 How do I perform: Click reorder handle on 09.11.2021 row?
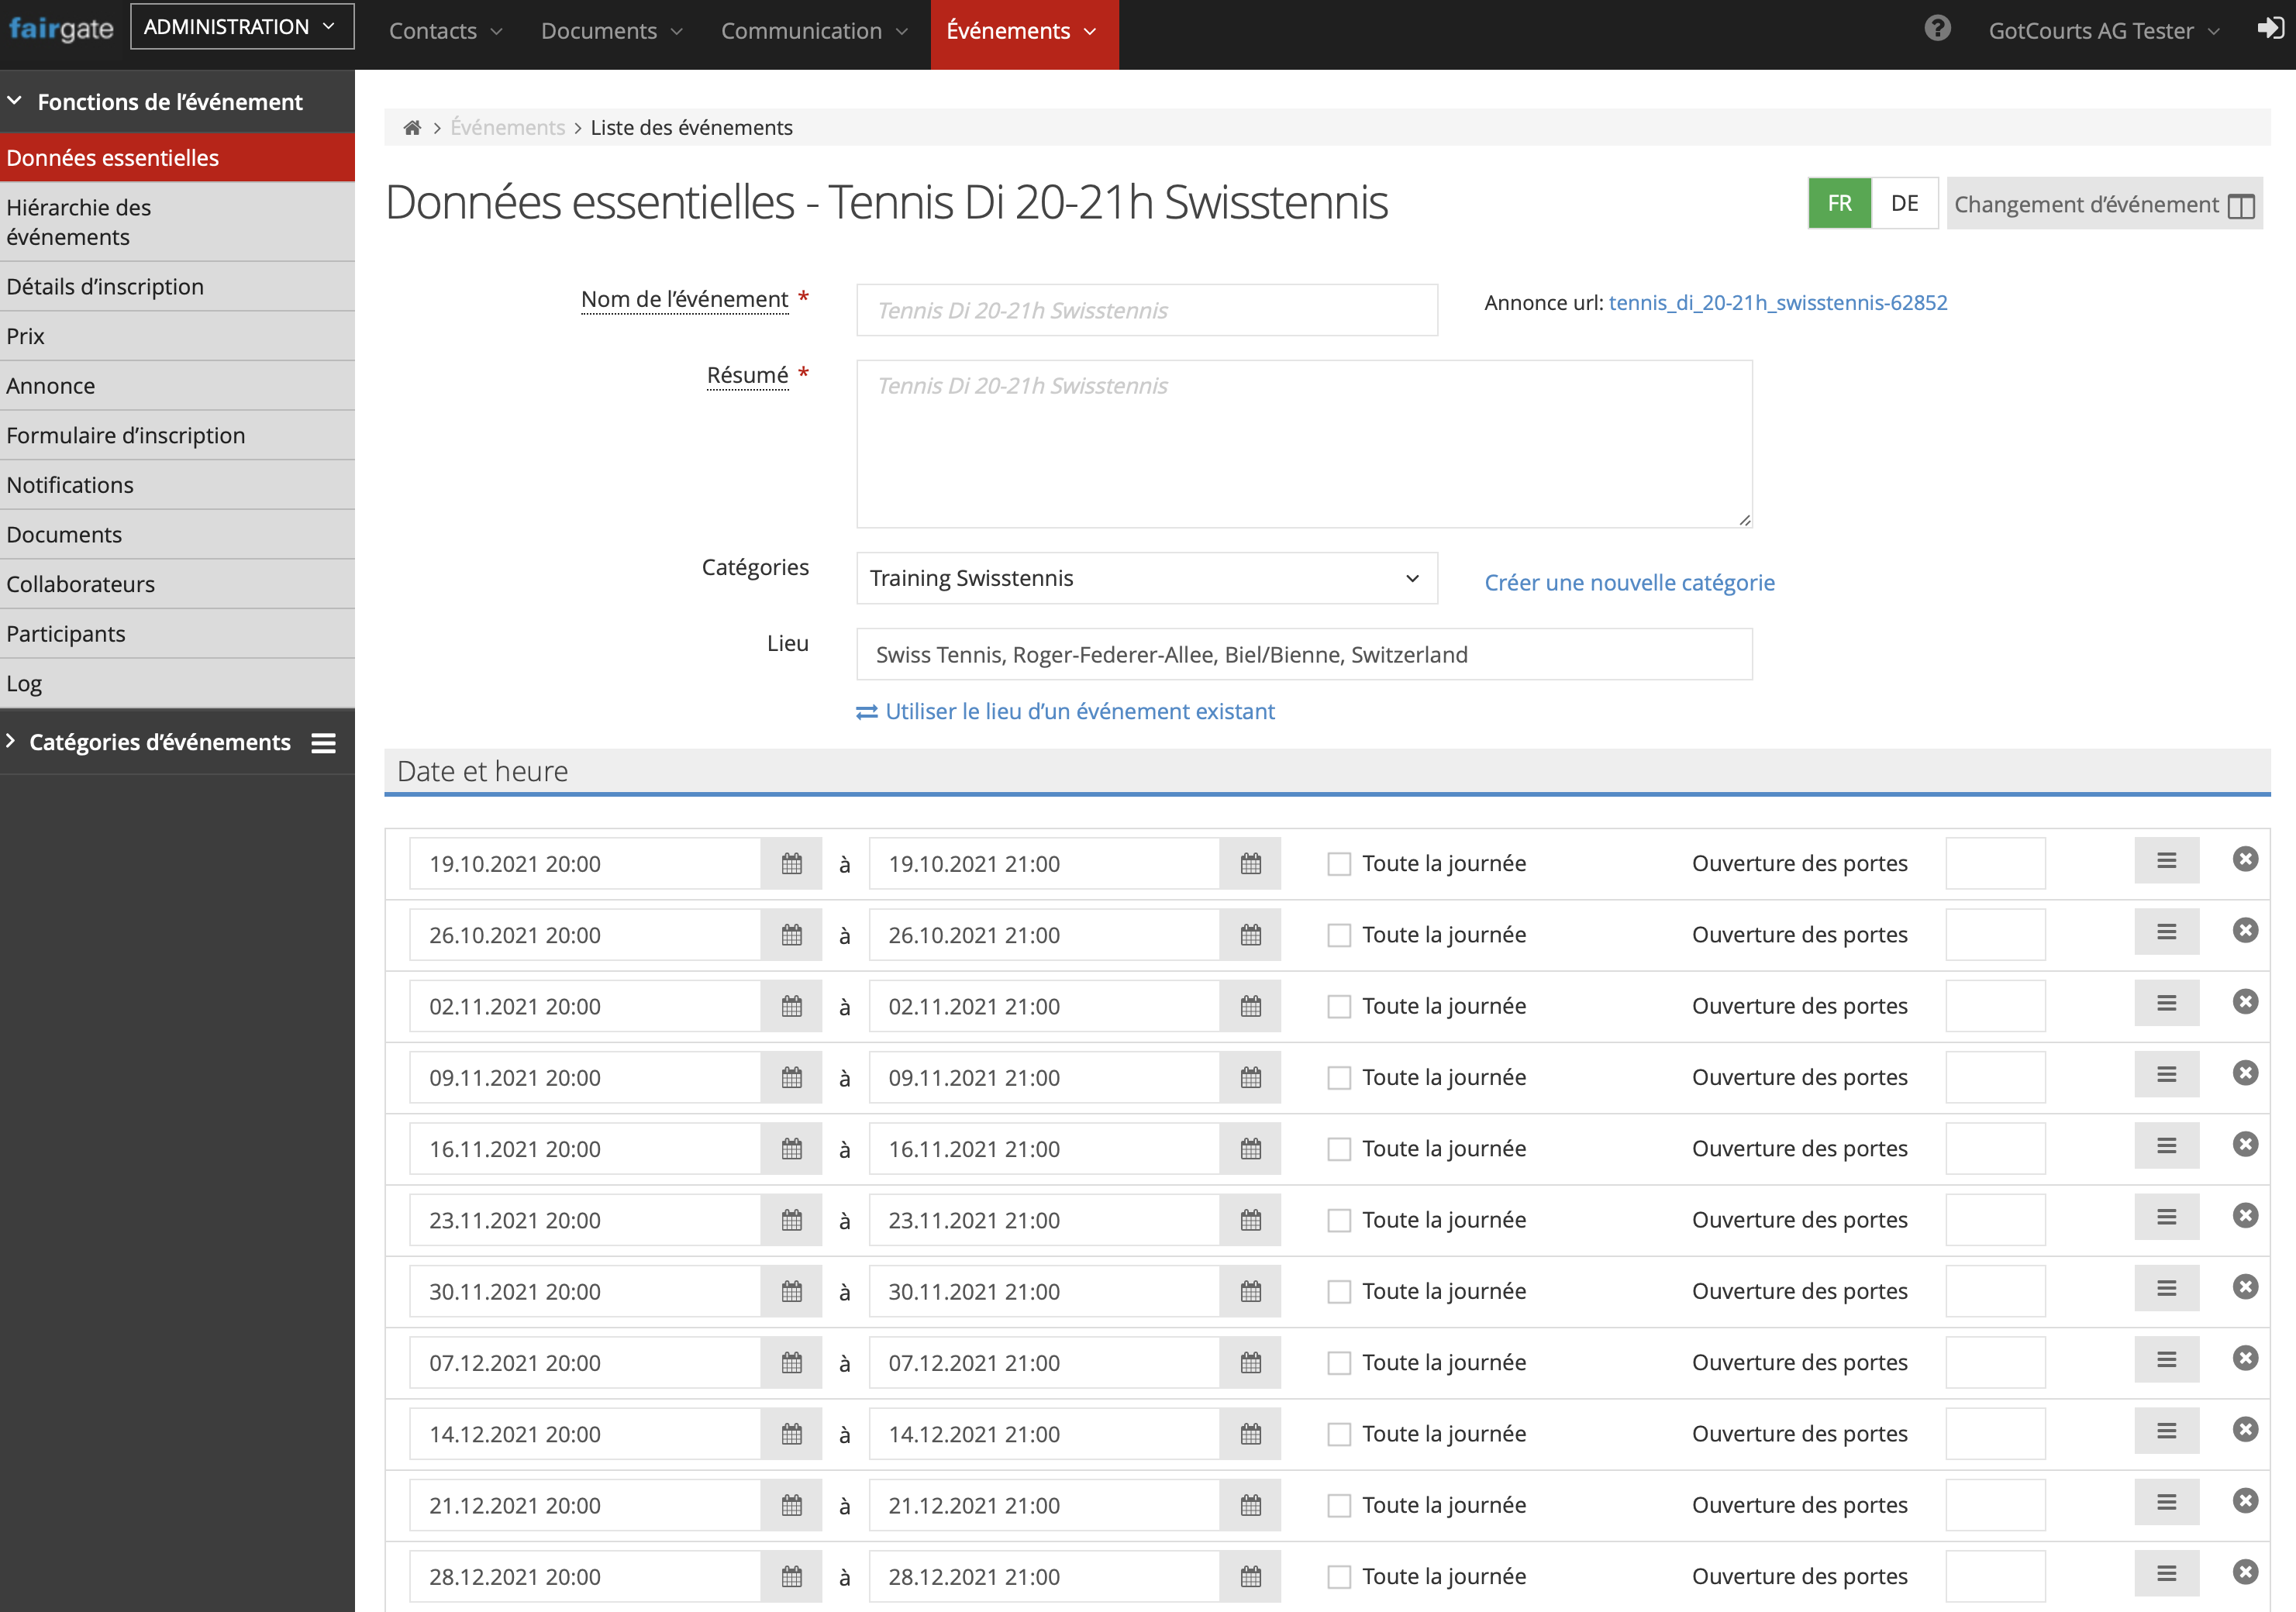2166,1074
